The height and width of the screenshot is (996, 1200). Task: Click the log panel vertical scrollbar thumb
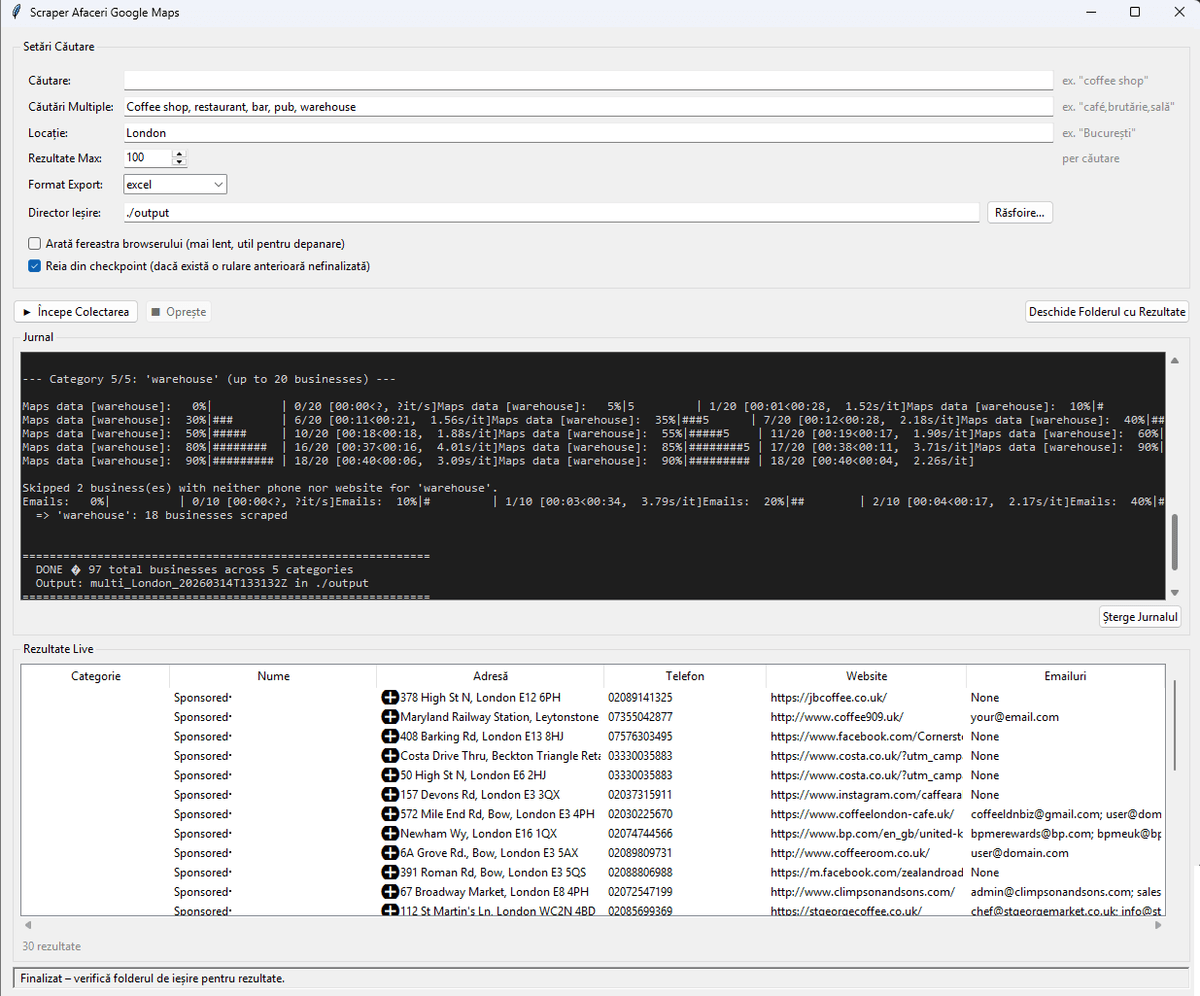click(x=1174, y=540)
